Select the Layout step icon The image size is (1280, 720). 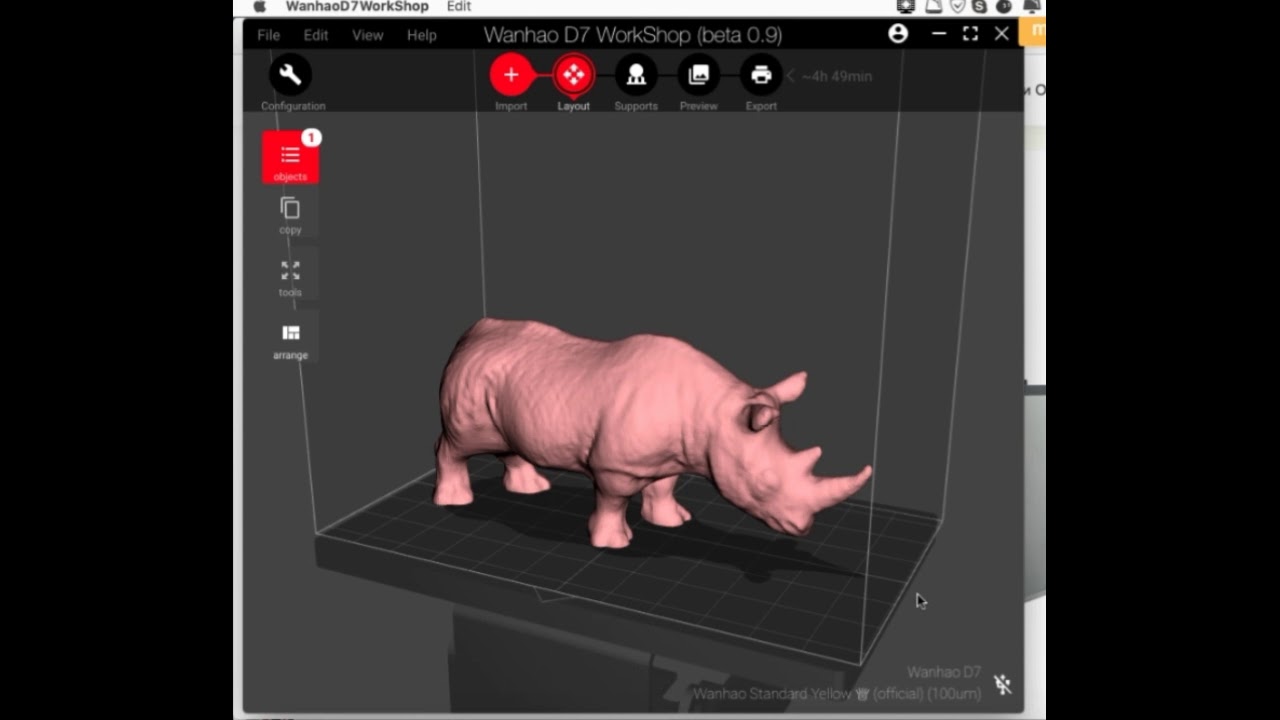(573, 75)
